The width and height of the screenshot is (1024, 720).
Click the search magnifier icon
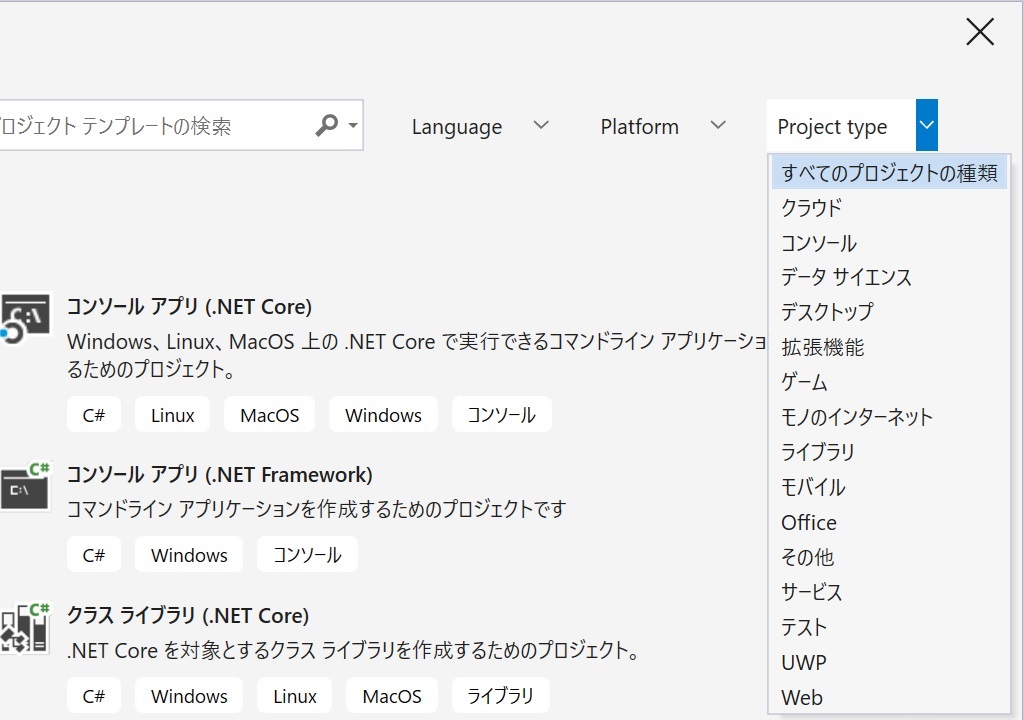[327, 125]
